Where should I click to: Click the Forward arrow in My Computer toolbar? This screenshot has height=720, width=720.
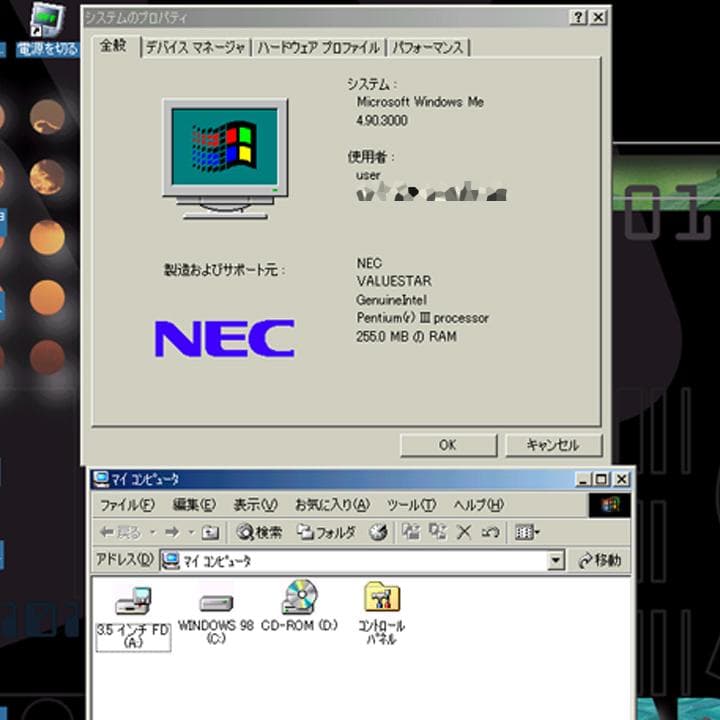[172, 533]
